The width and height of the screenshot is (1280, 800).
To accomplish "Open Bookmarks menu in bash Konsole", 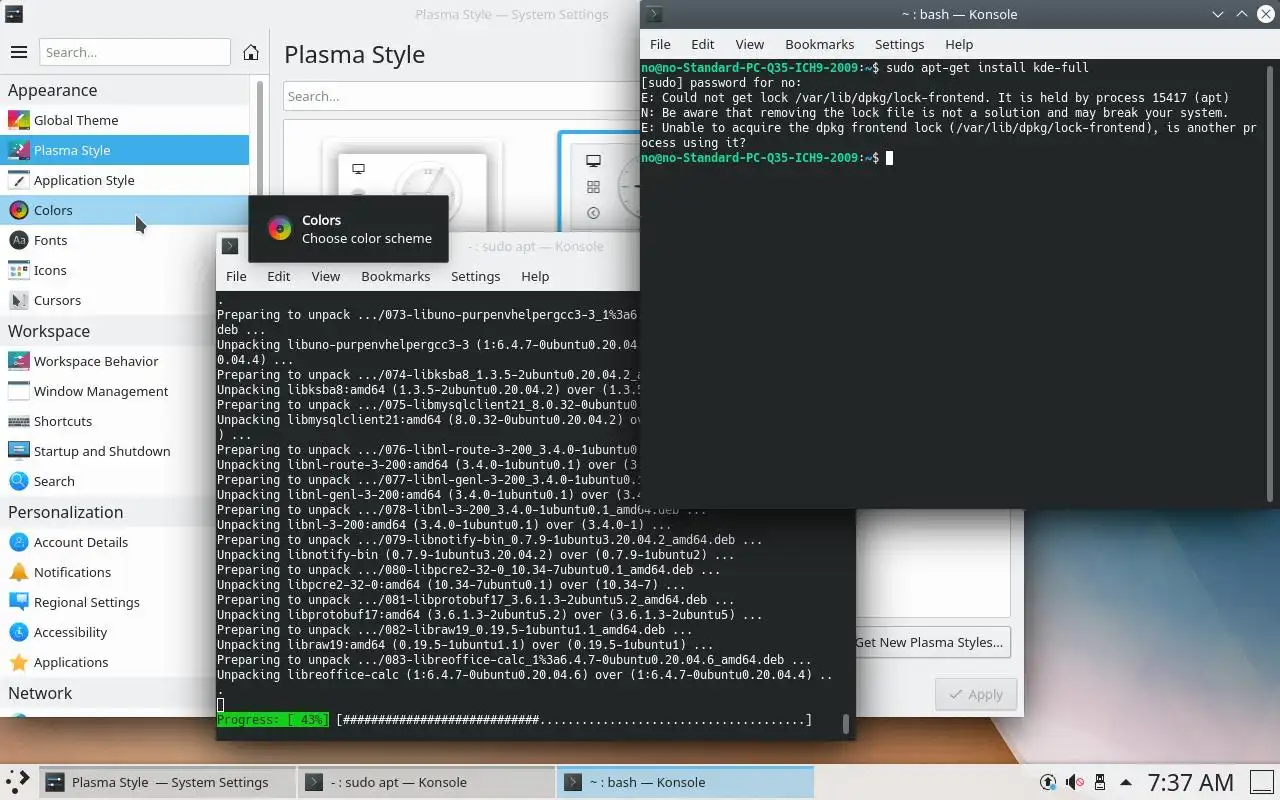I will (820, 44).
